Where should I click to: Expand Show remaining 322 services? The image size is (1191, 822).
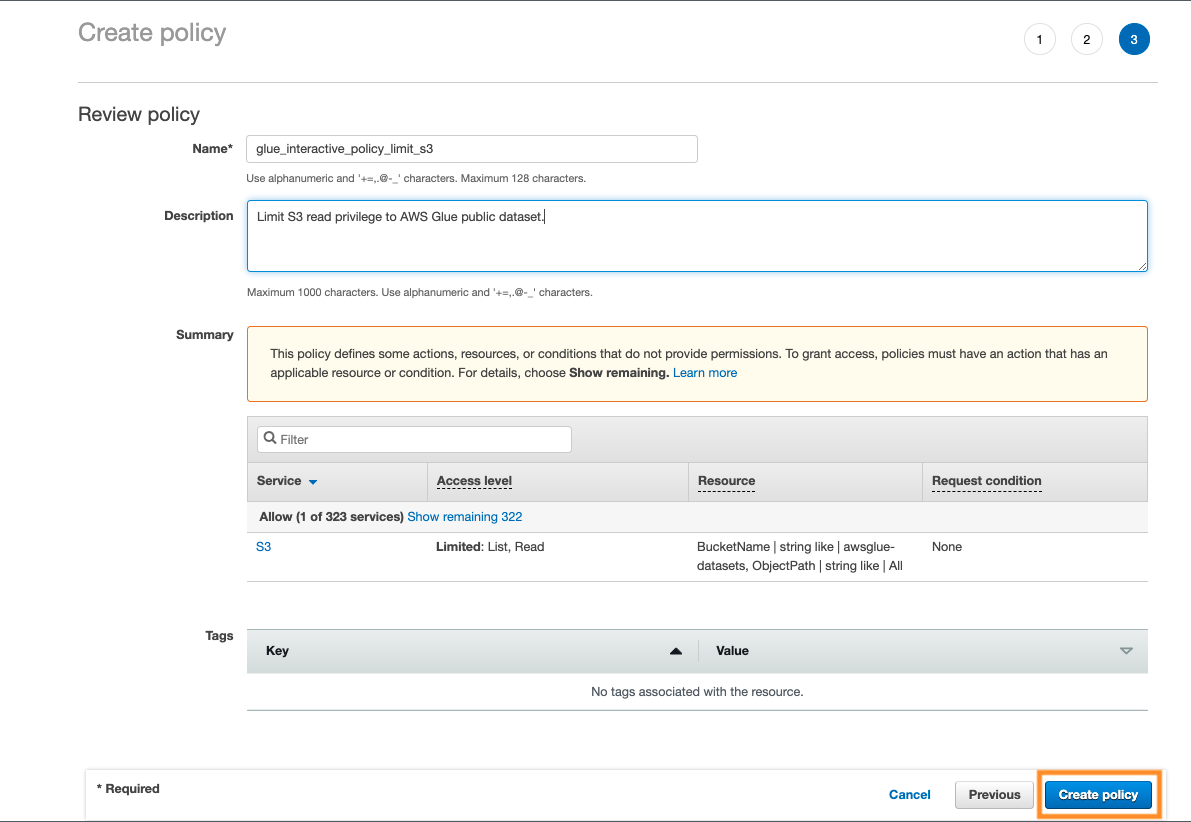[464, 517]
